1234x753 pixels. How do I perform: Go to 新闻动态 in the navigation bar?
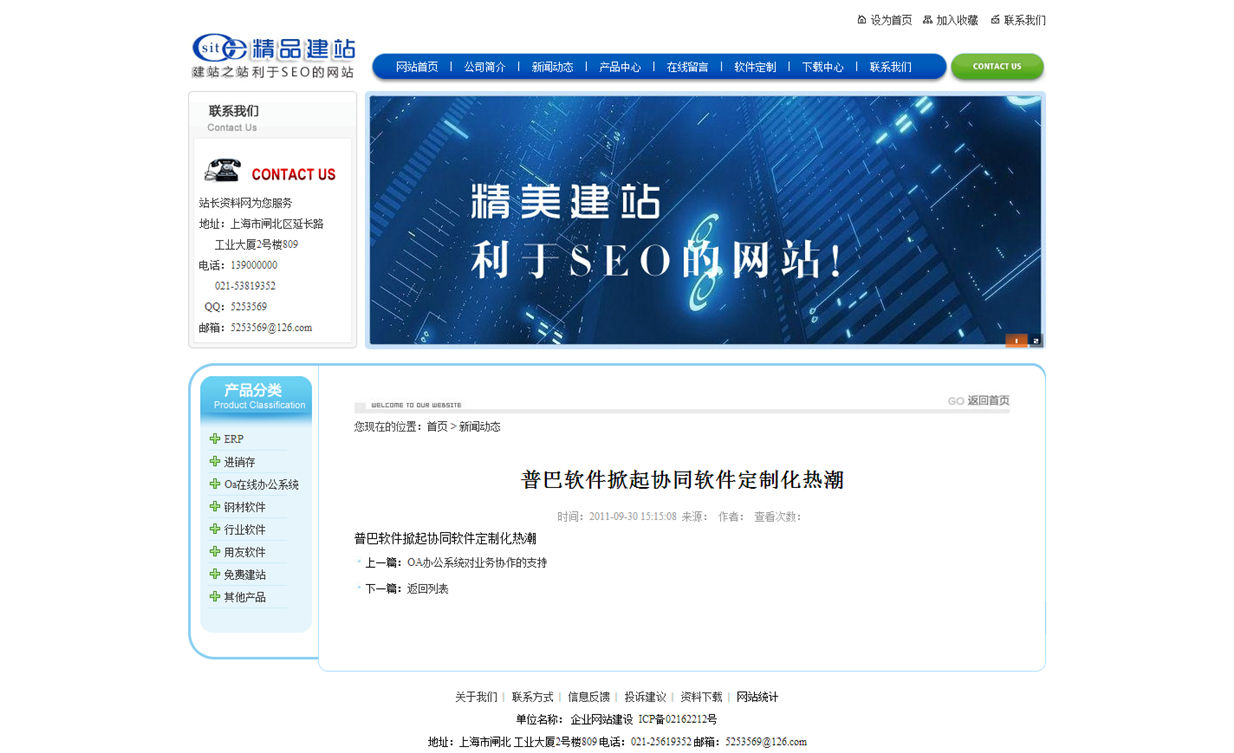pyautogui.click(x=553, y=67)
